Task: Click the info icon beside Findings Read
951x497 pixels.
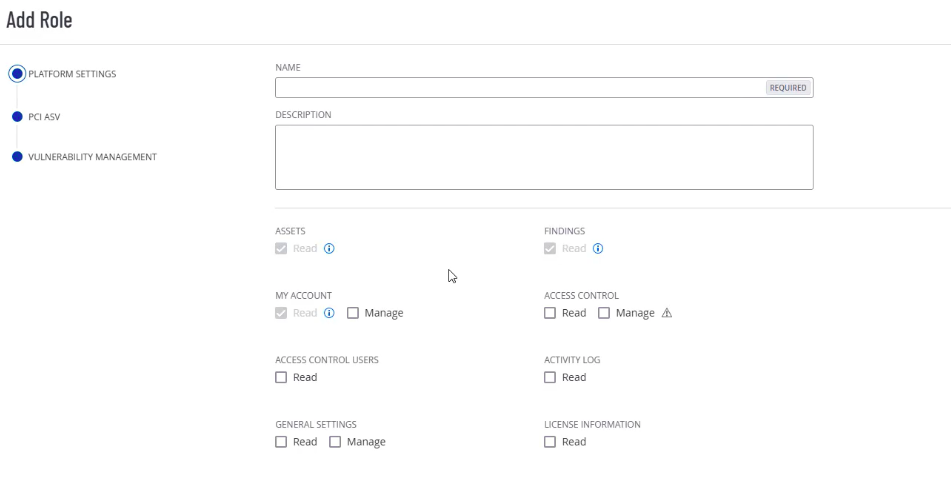Action: (598, 249)
